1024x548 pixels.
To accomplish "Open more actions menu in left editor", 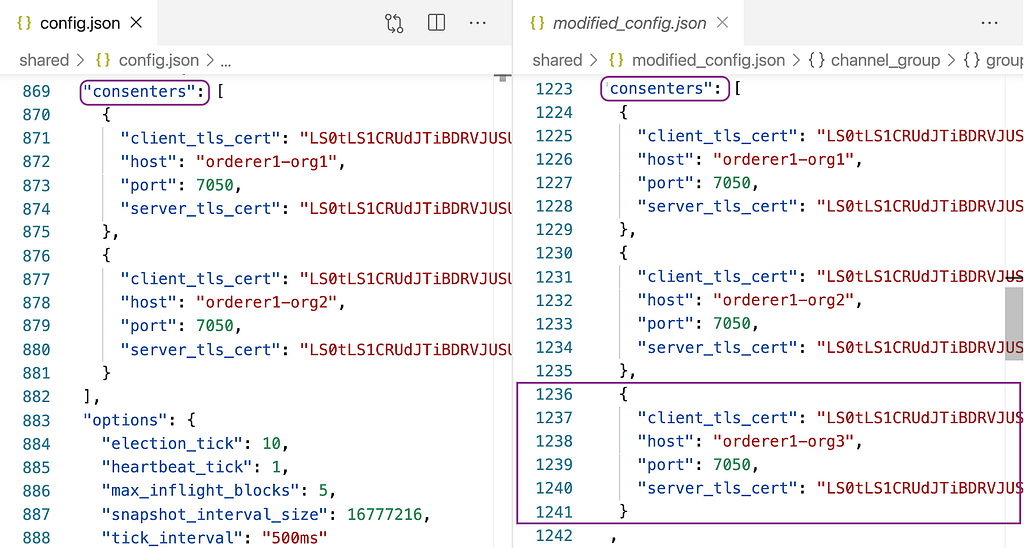I will [x=477, y=23].
